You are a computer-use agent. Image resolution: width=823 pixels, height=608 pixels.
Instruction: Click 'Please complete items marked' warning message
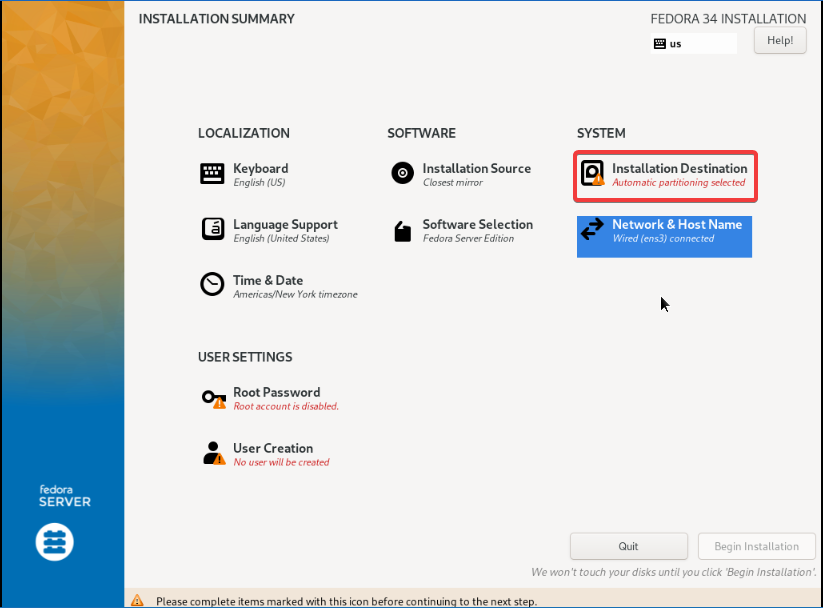pos(346,601)
